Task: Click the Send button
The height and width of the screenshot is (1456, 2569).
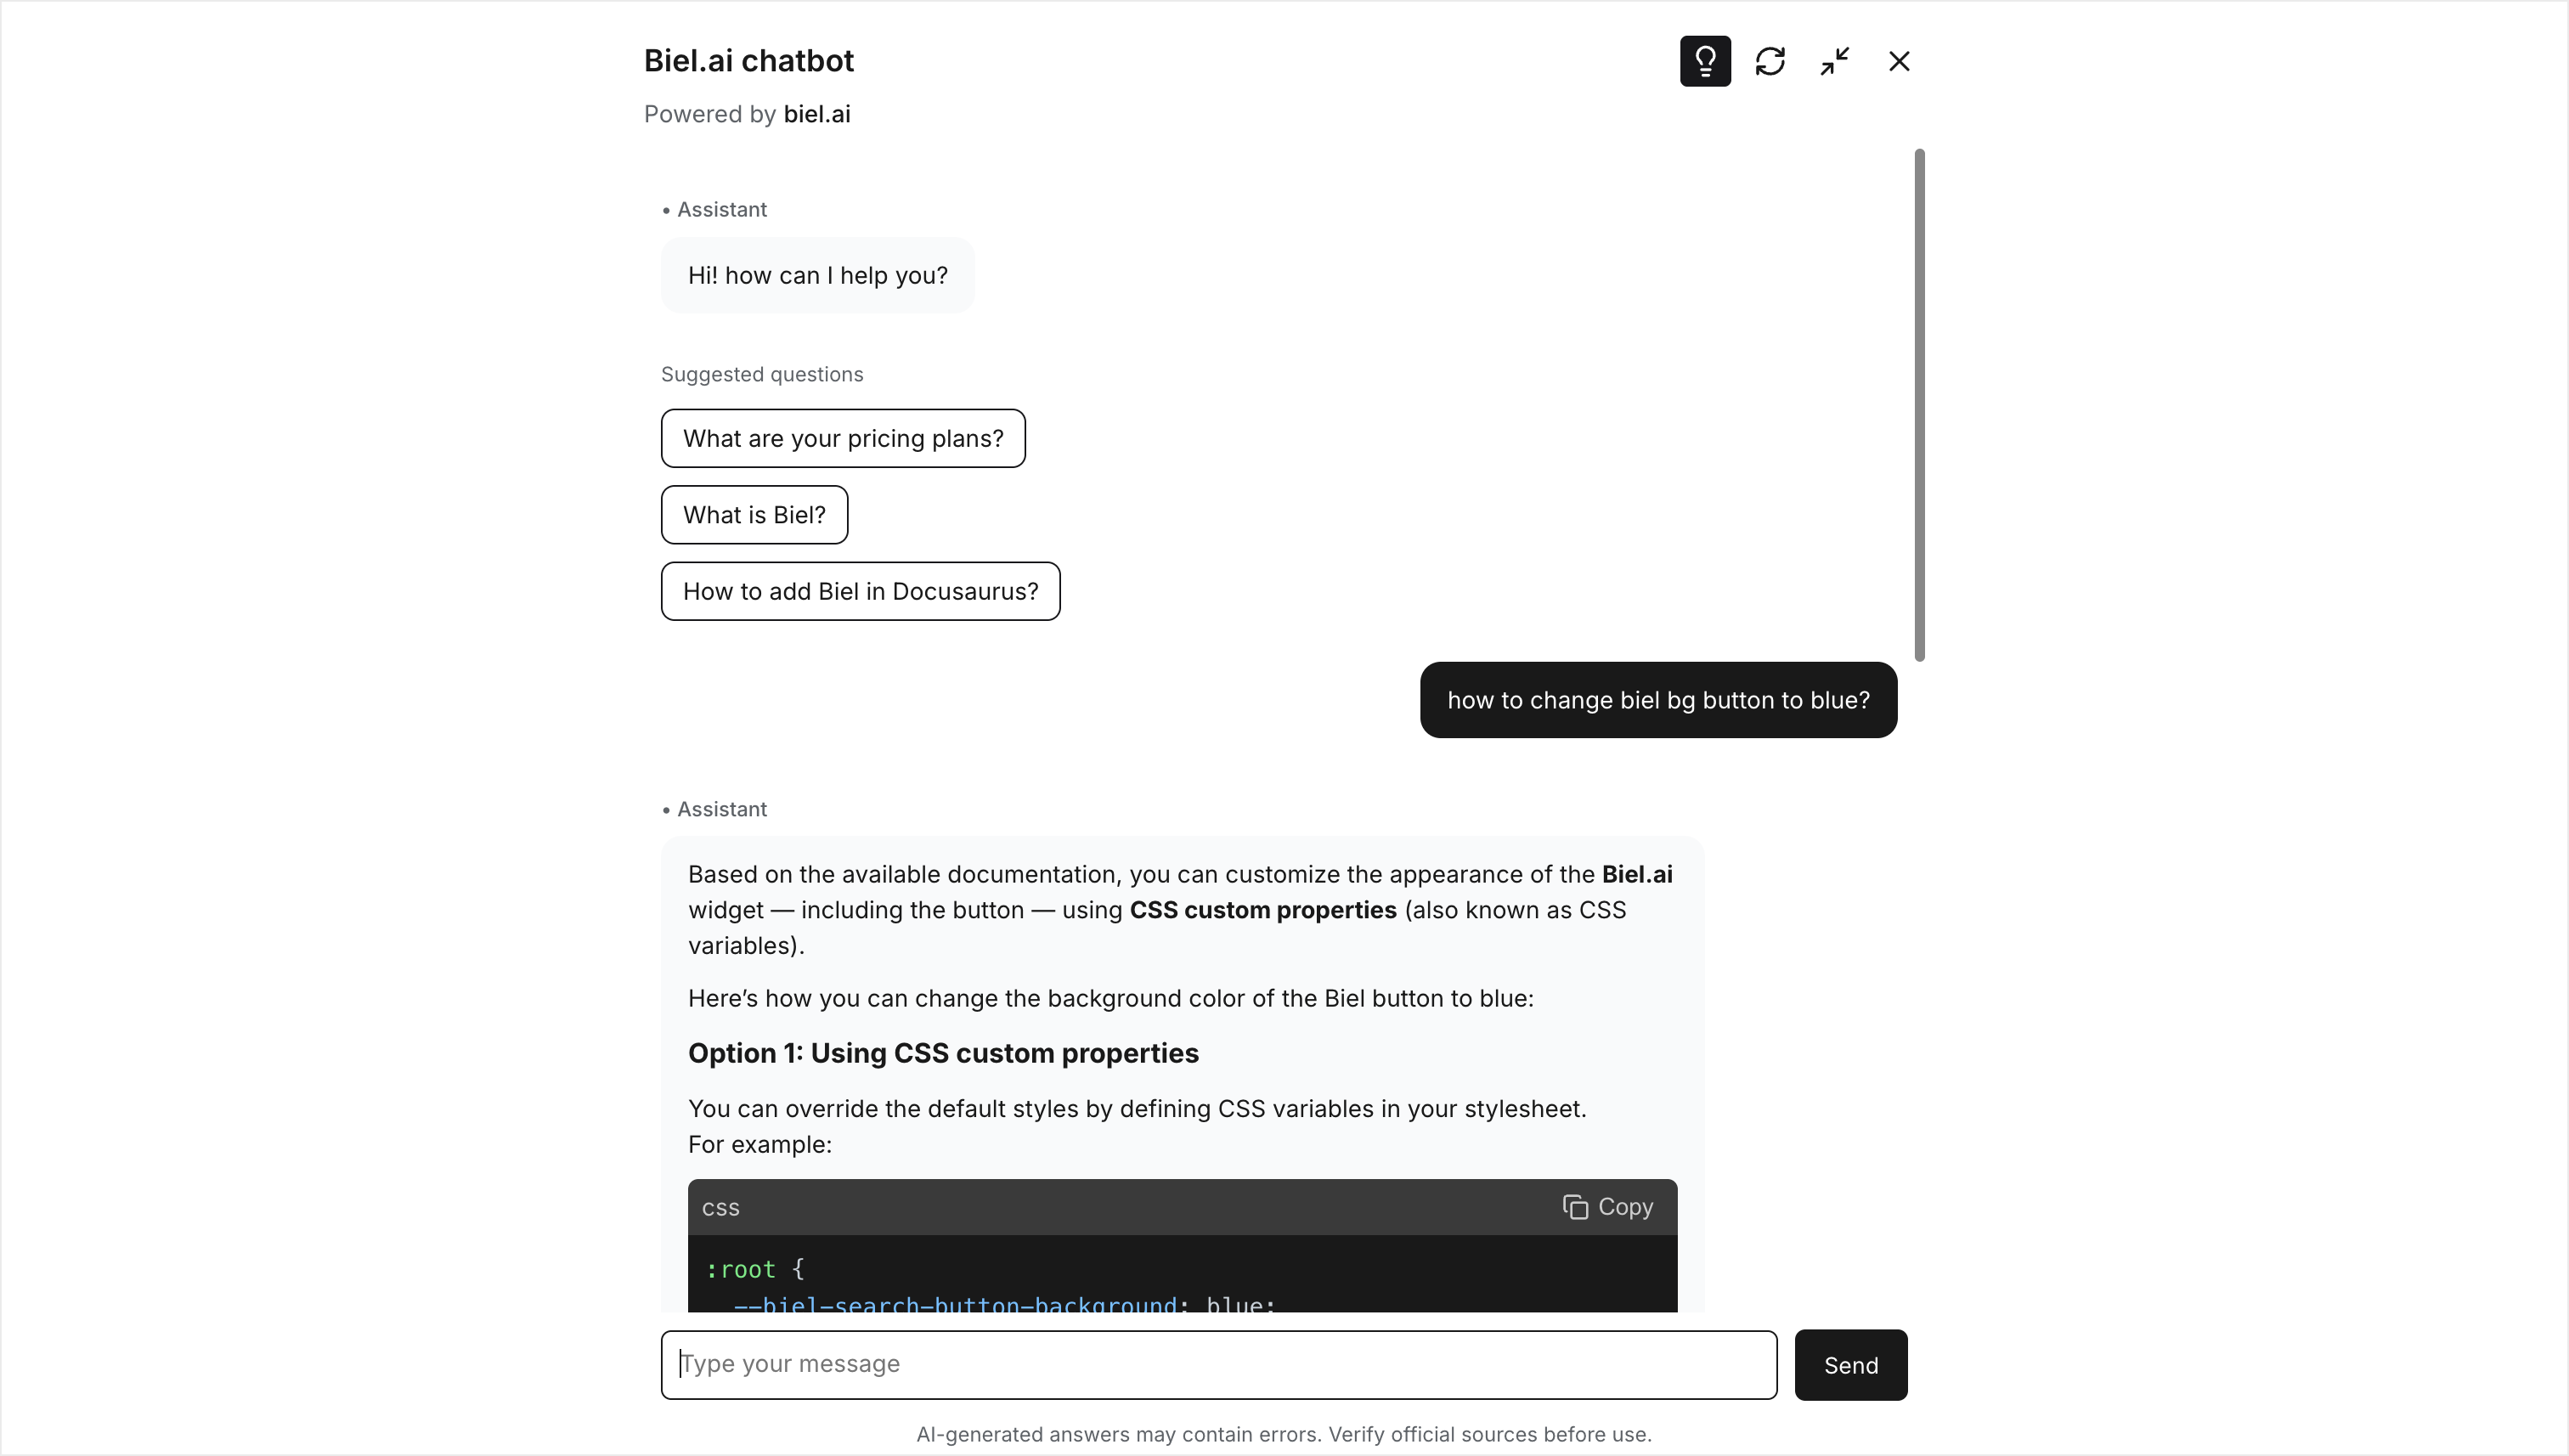Action: coord(1850,1365)
